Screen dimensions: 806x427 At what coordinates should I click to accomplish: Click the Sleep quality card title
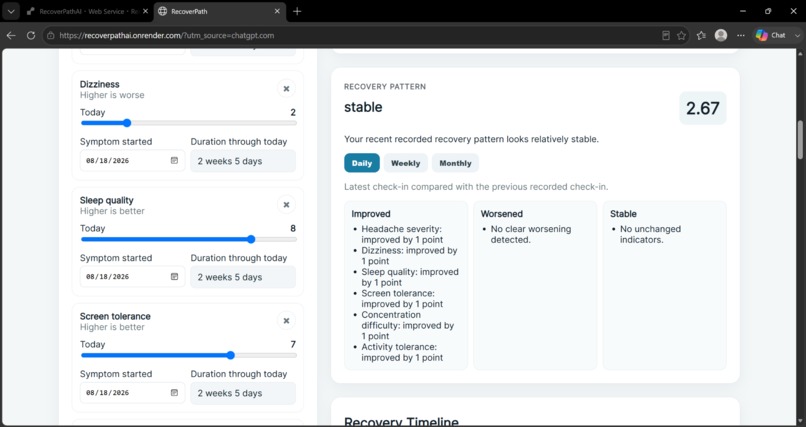(x=106, y=200)
